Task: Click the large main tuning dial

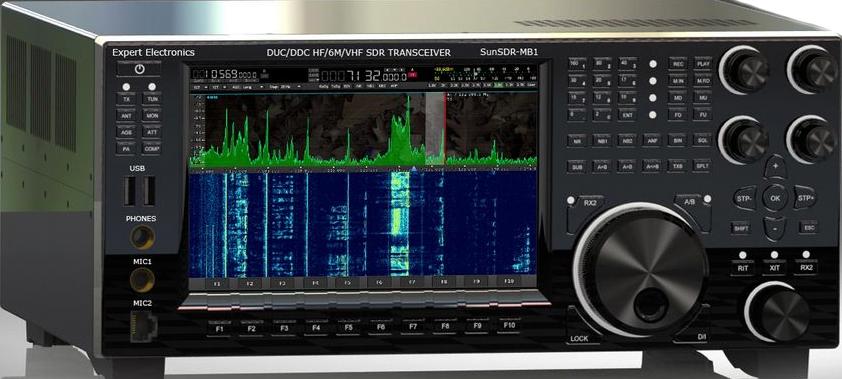Action: 641,269
